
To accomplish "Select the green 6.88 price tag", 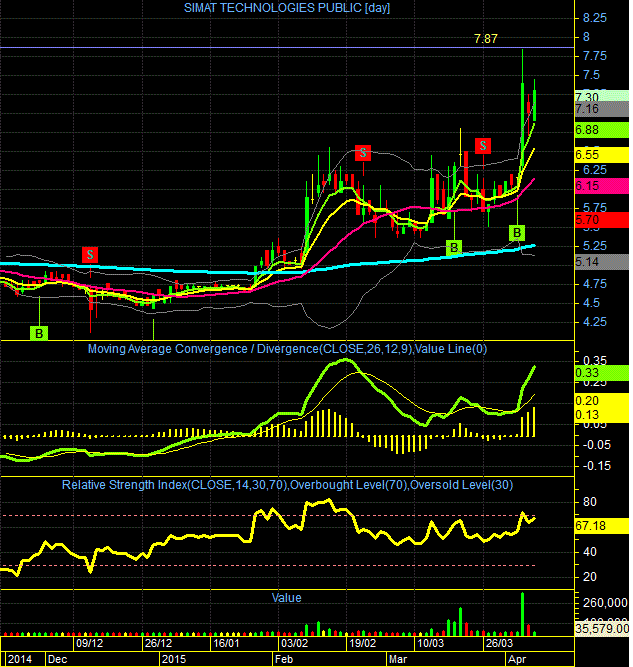I will point(602,130).
